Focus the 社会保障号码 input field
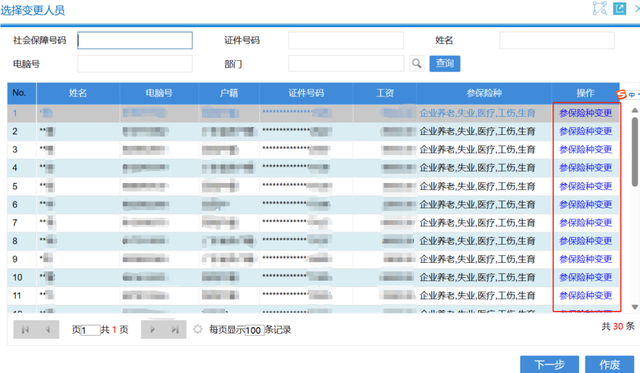This screenshot has width=640, height=373. [135, 40]
